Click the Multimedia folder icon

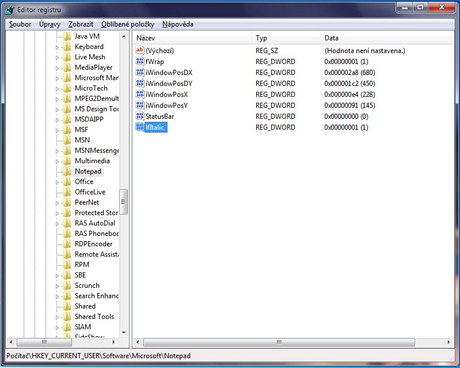67,161
